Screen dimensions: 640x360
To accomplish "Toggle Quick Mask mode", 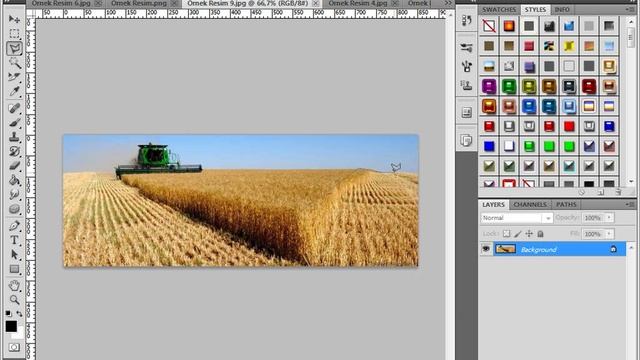I will tap(14, 347).
